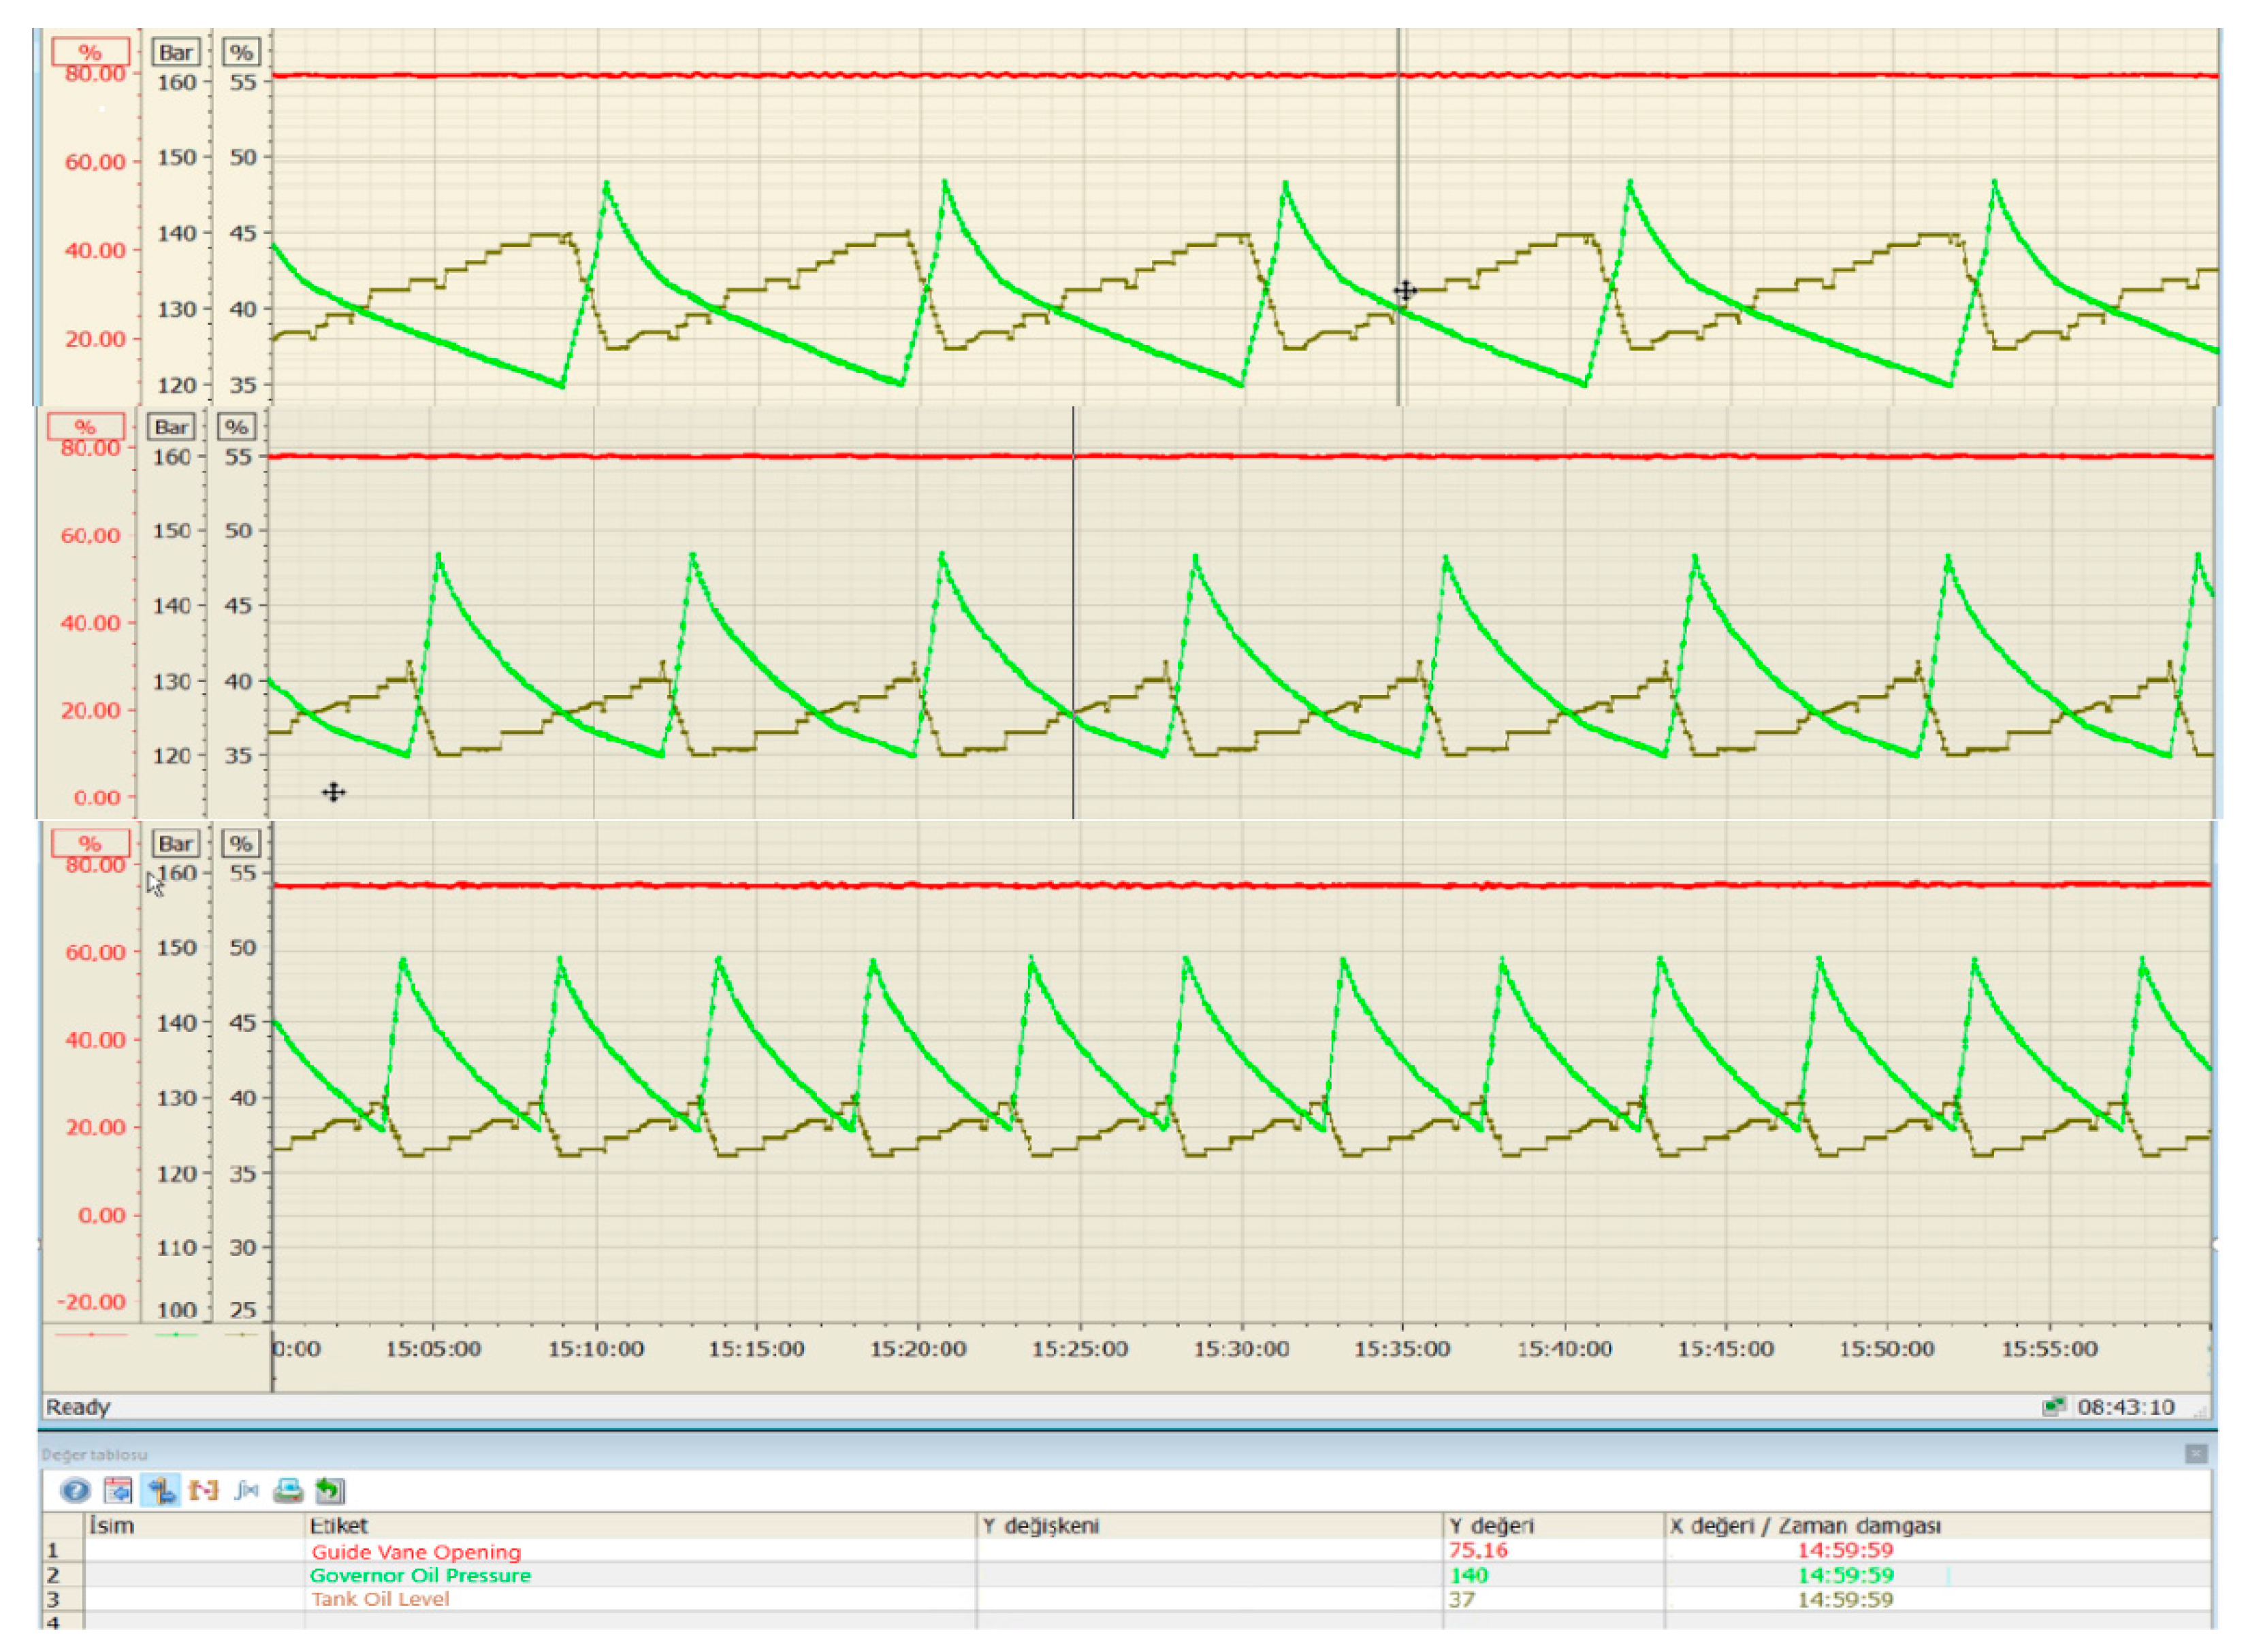
Task: Click the Bar axis label in bottom chart
Action: [x=176, y=843]
